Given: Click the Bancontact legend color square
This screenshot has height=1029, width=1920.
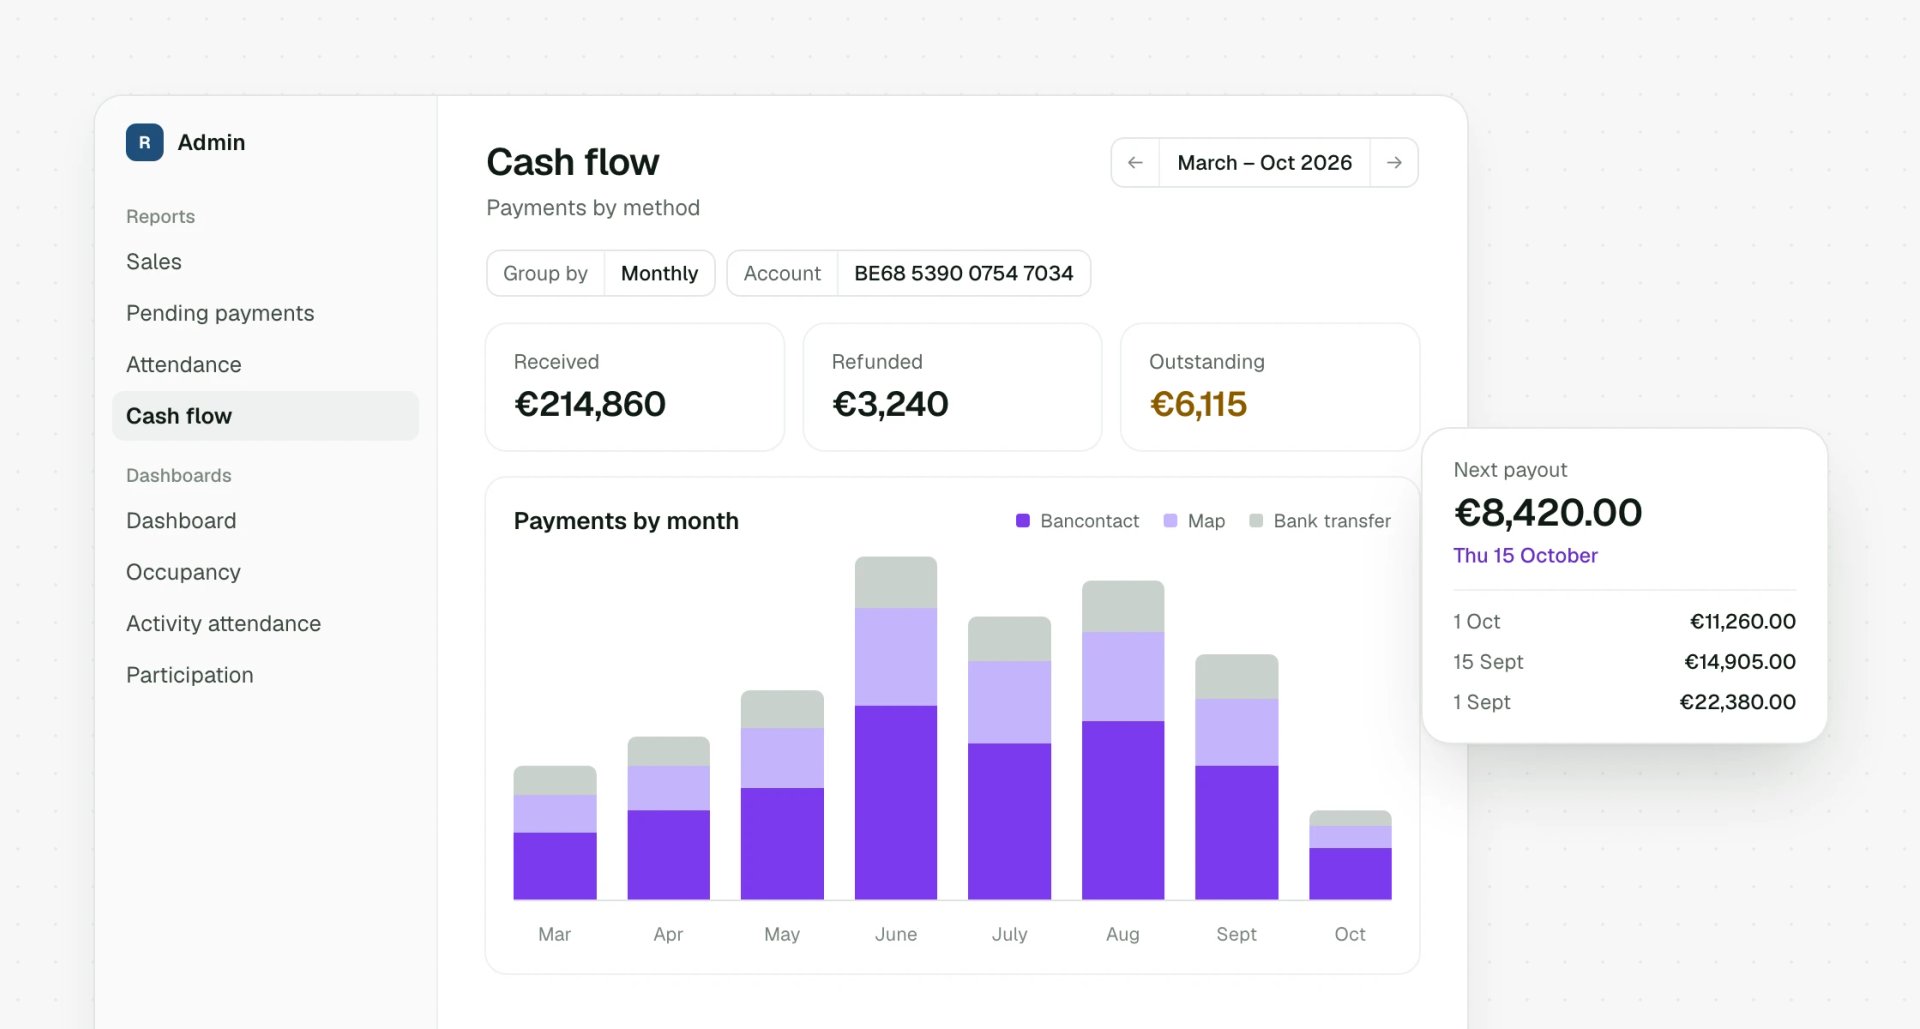Looking at the screenshot, I should pos(1022,520).
